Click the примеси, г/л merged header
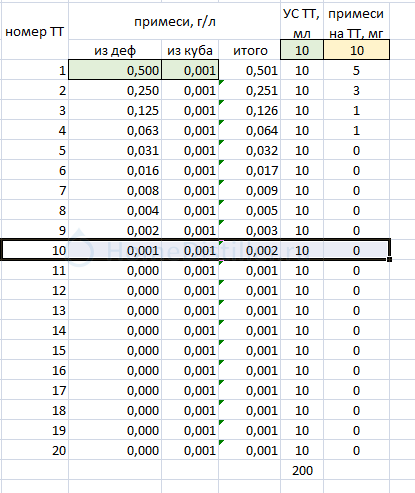The height and width of the screenshot is (493, 415). 174,22
